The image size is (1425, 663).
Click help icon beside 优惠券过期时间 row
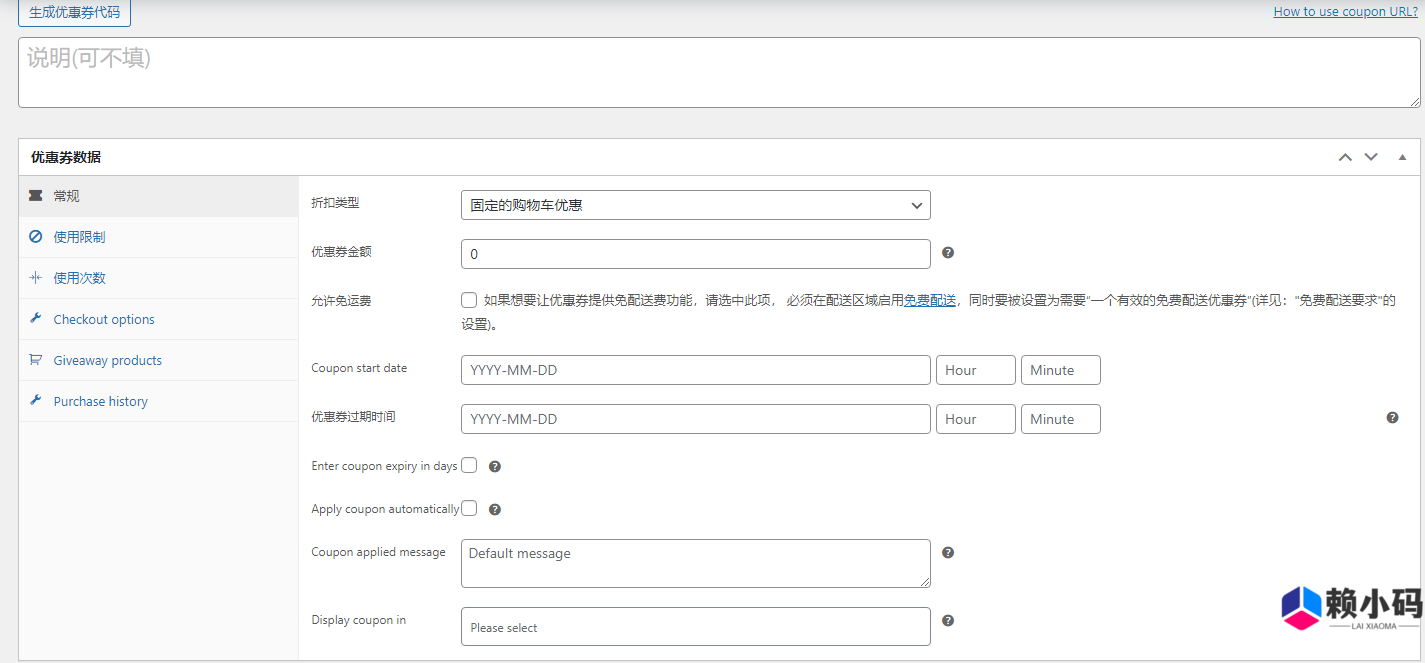[x=1392, y=418]
